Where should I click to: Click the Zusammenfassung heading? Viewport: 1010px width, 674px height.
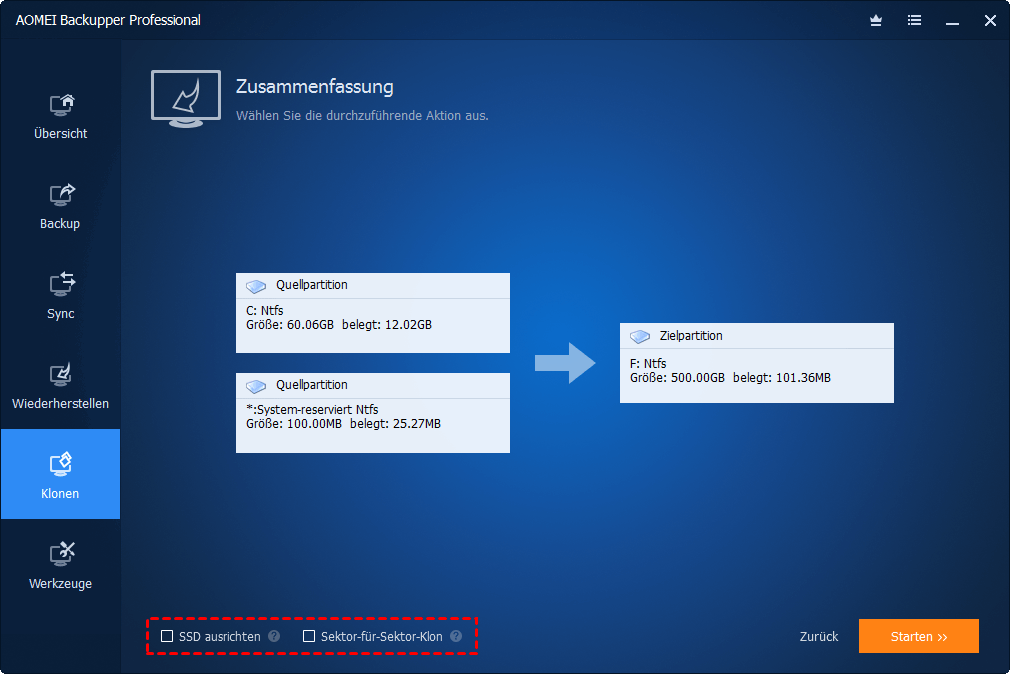pos(314,86)
